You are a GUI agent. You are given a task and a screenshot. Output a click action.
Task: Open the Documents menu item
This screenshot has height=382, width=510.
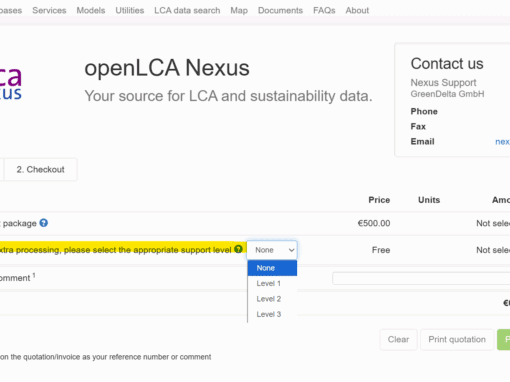(280, 10)
